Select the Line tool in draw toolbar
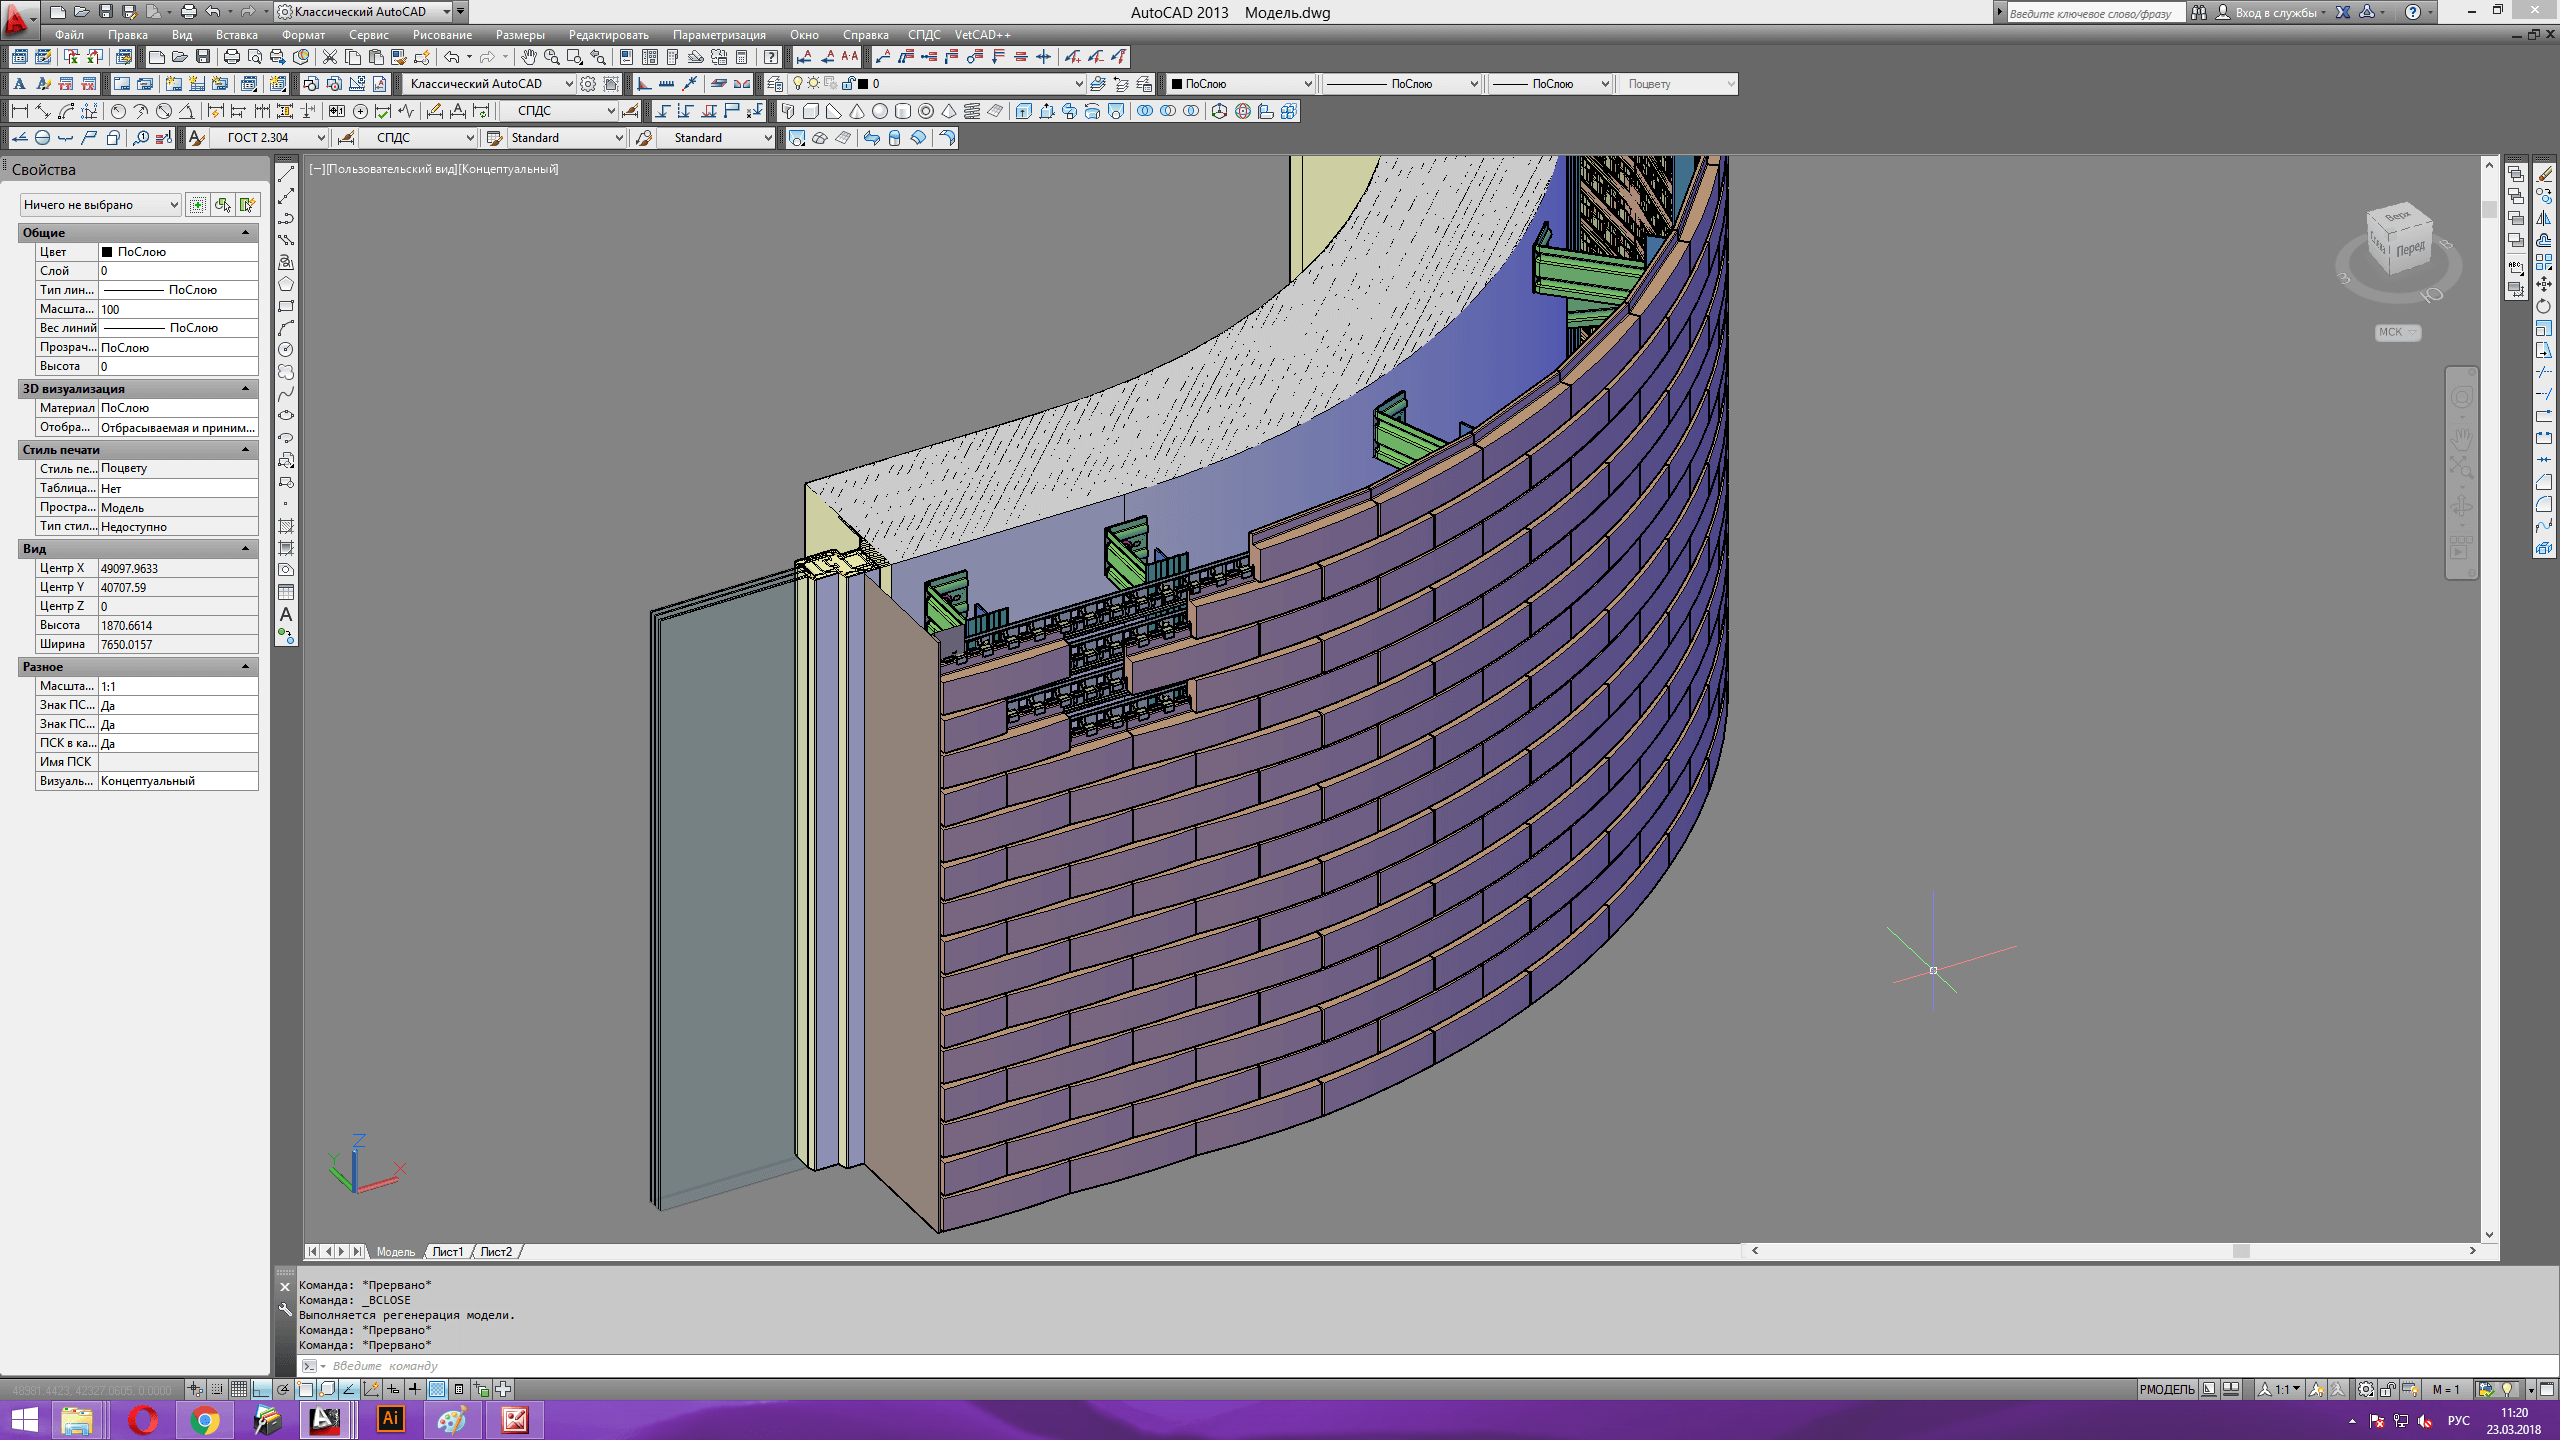This screenshot has height=1440, width=2560. (286, 174)
